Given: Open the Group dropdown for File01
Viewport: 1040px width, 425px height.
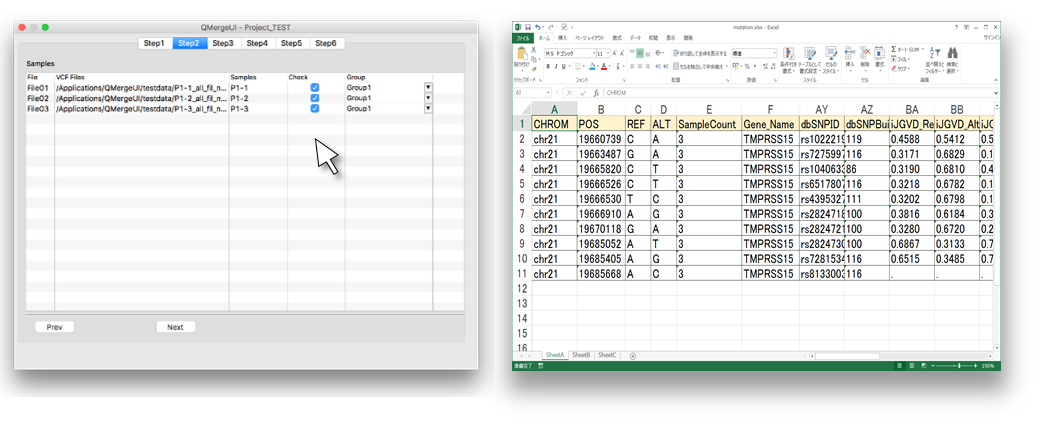Looking at the screenshot, I should pos(428,87).
